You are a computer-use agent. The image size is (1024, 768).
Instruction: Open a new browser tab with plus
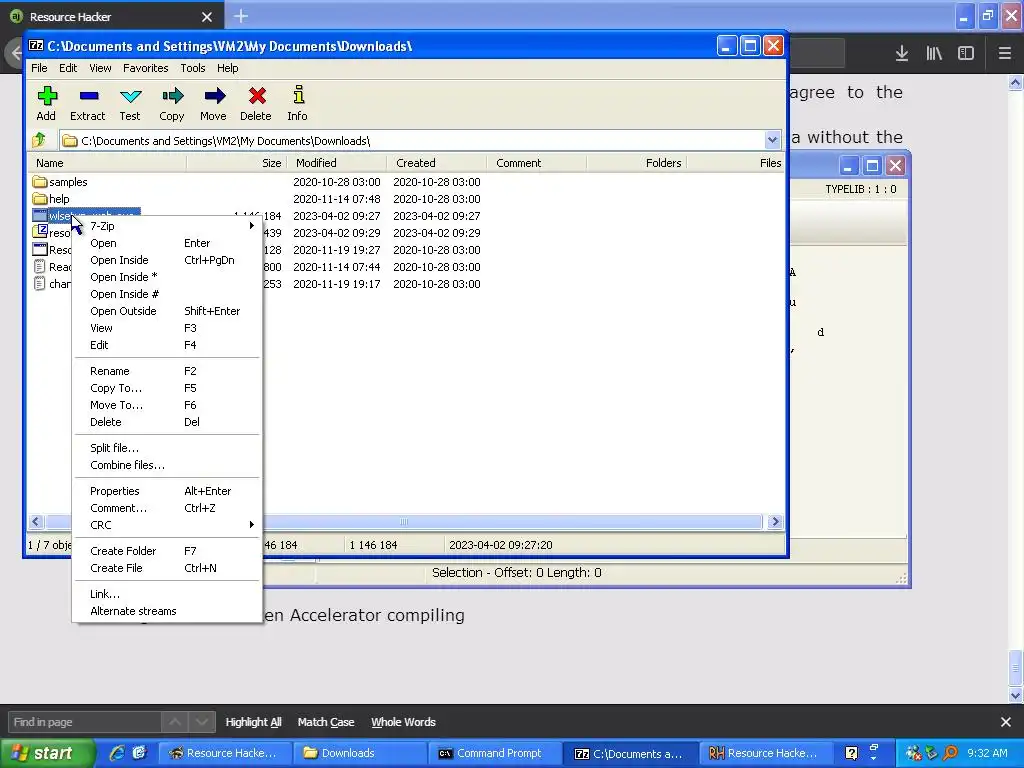click(240, 16)
